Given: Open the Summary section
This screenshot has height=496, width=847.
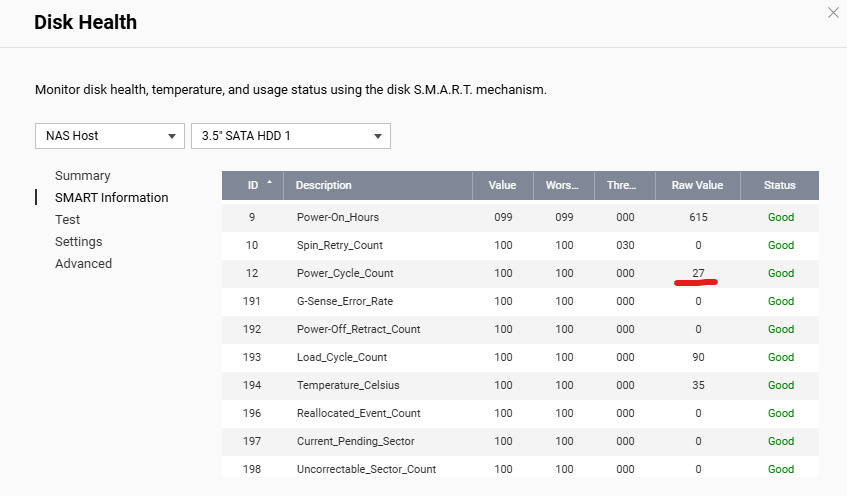Looking at the screenshot, I should [83, 175].
